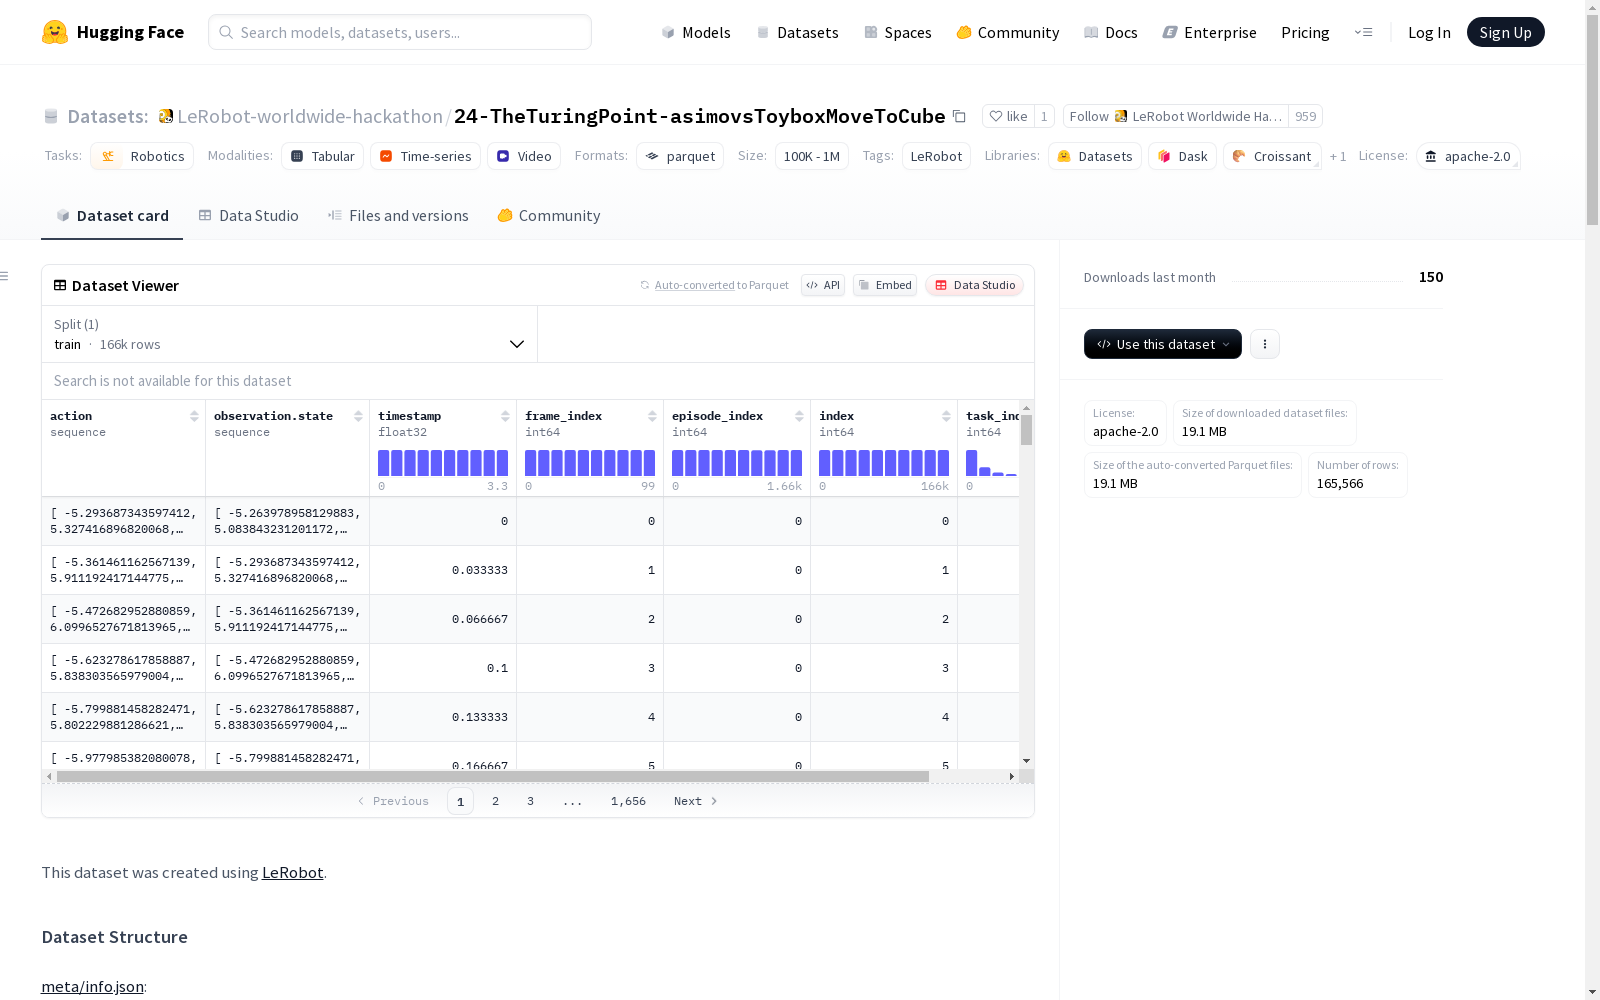Open the Models nav item
This screenshot has width=1600, height=1000.
pos(696,32)
